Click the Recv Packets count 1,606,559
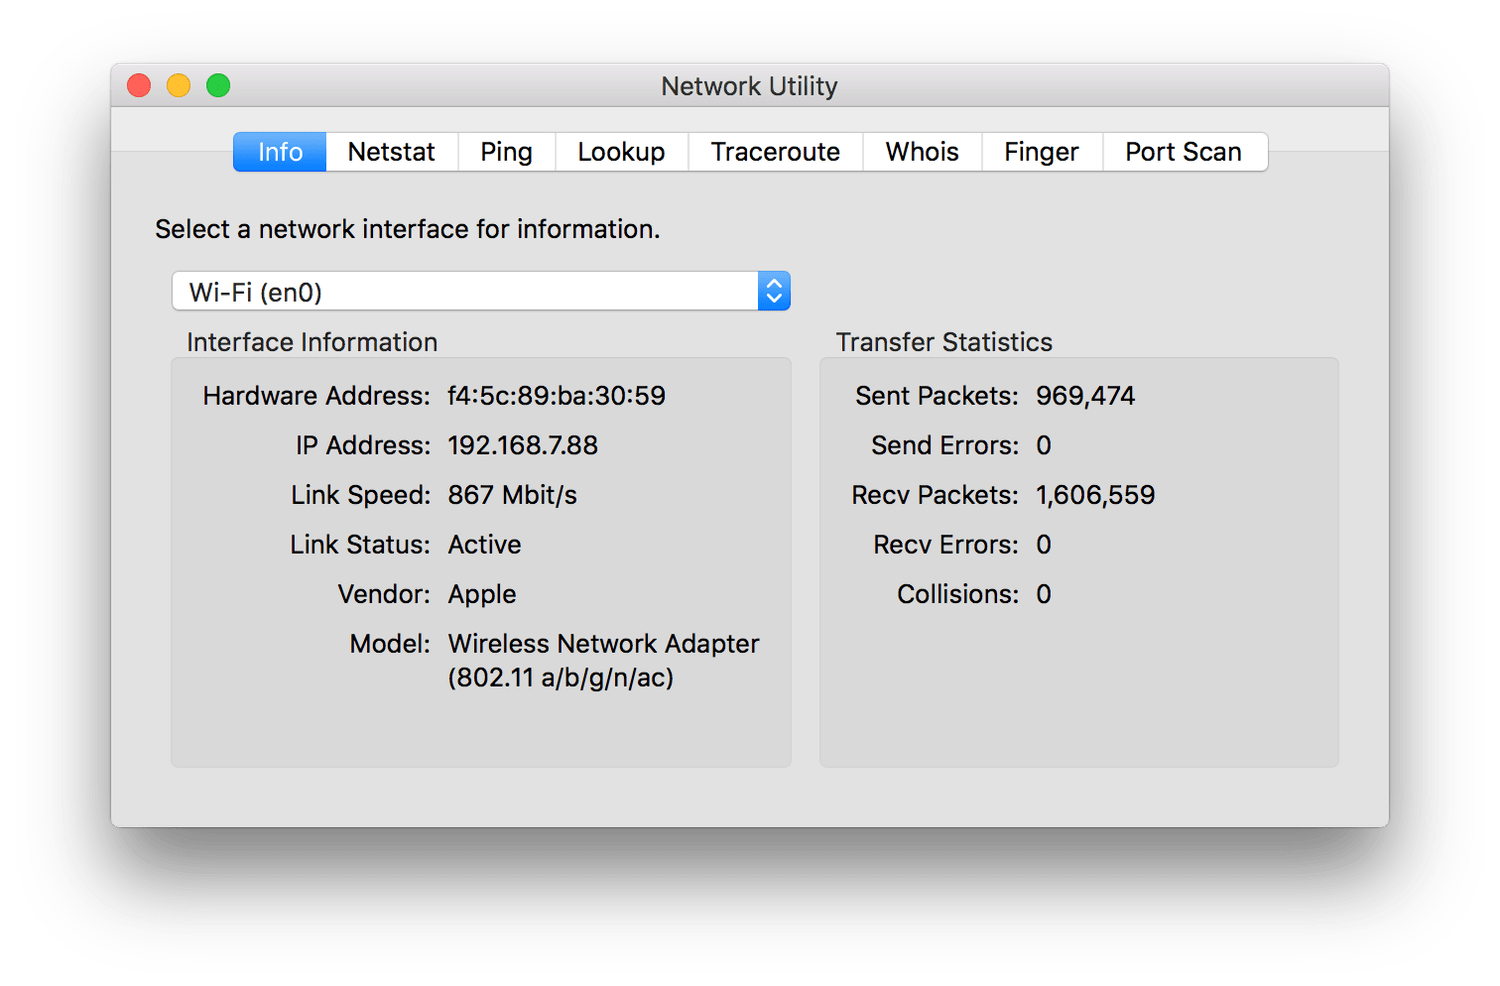 pos(1095,495)
